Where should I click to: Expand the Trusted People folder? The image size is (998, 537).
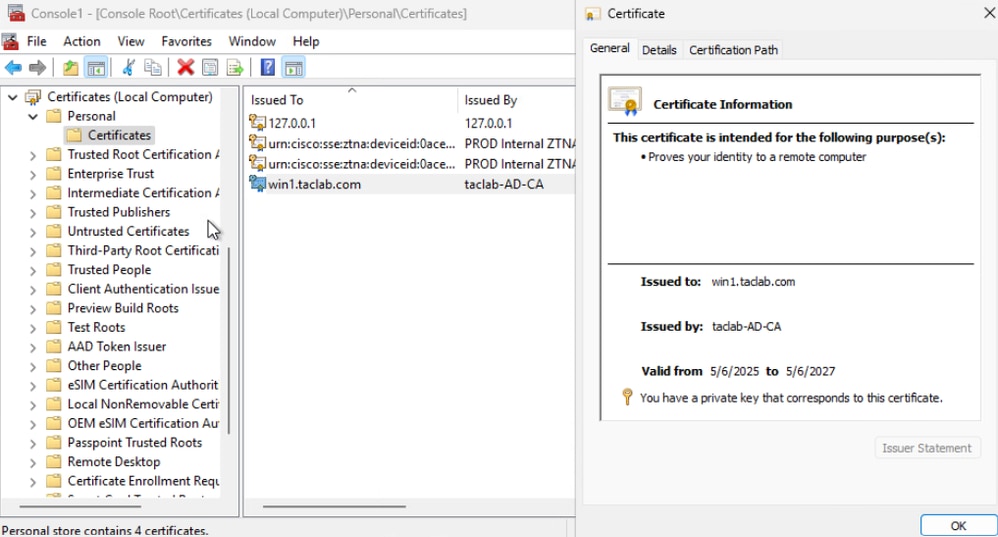coord(33,270)
